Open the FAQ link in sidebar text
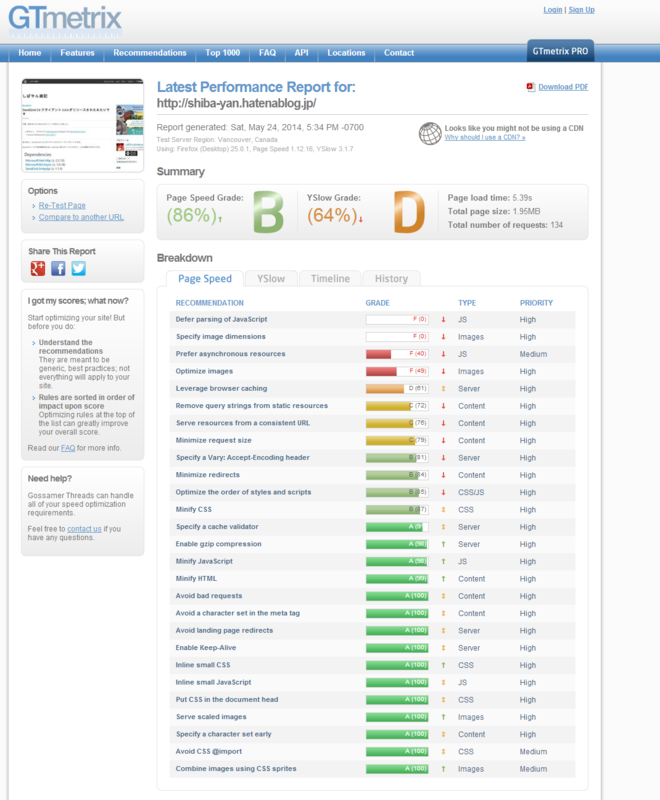The height and width of the screenshot is (800, 660). coord(68,448)
